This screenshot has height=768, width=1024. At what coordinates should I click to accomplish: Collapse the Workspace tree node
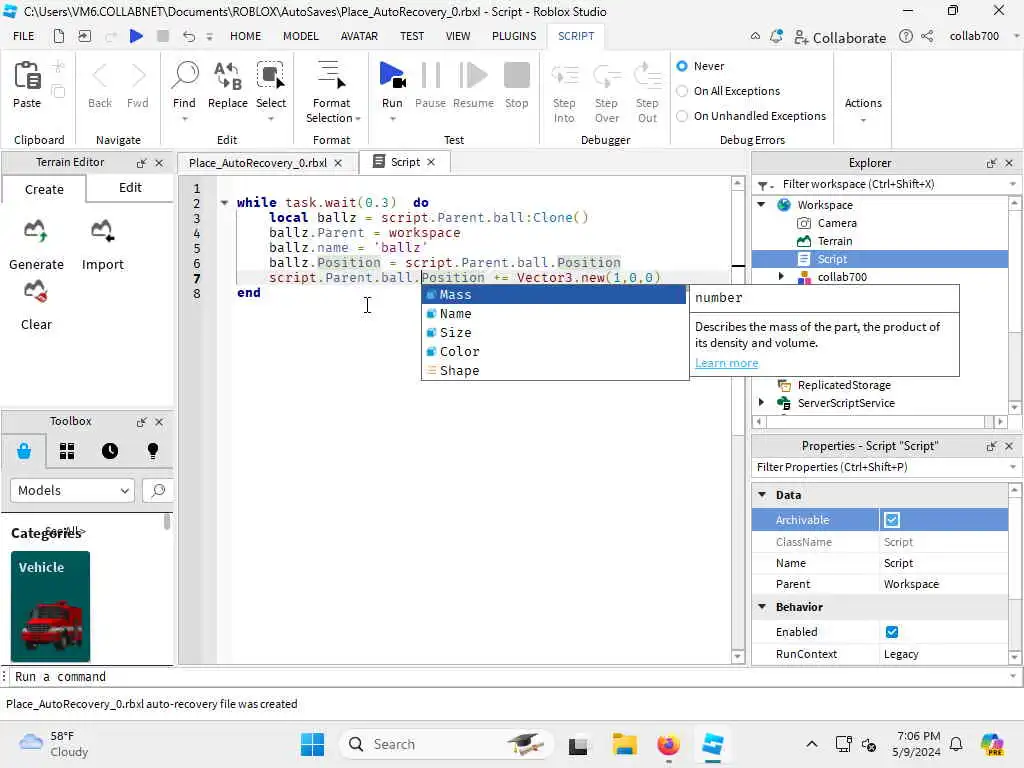[761, 204]
